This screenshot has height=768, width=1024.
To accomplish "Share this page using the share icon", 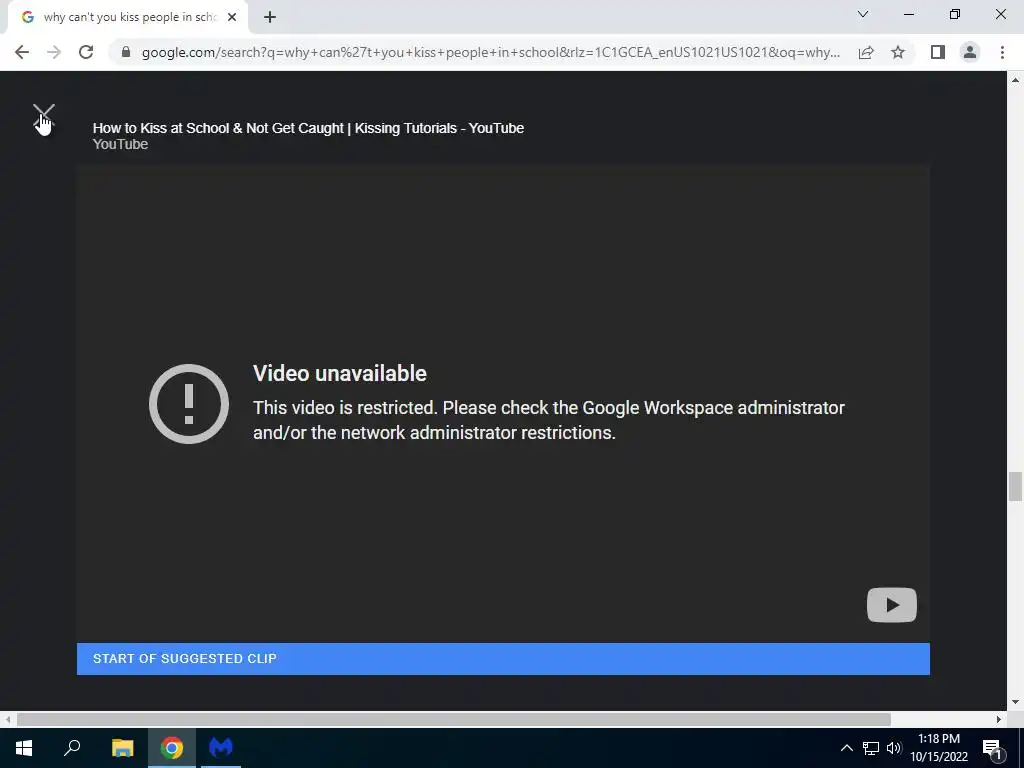I will 866,52.
